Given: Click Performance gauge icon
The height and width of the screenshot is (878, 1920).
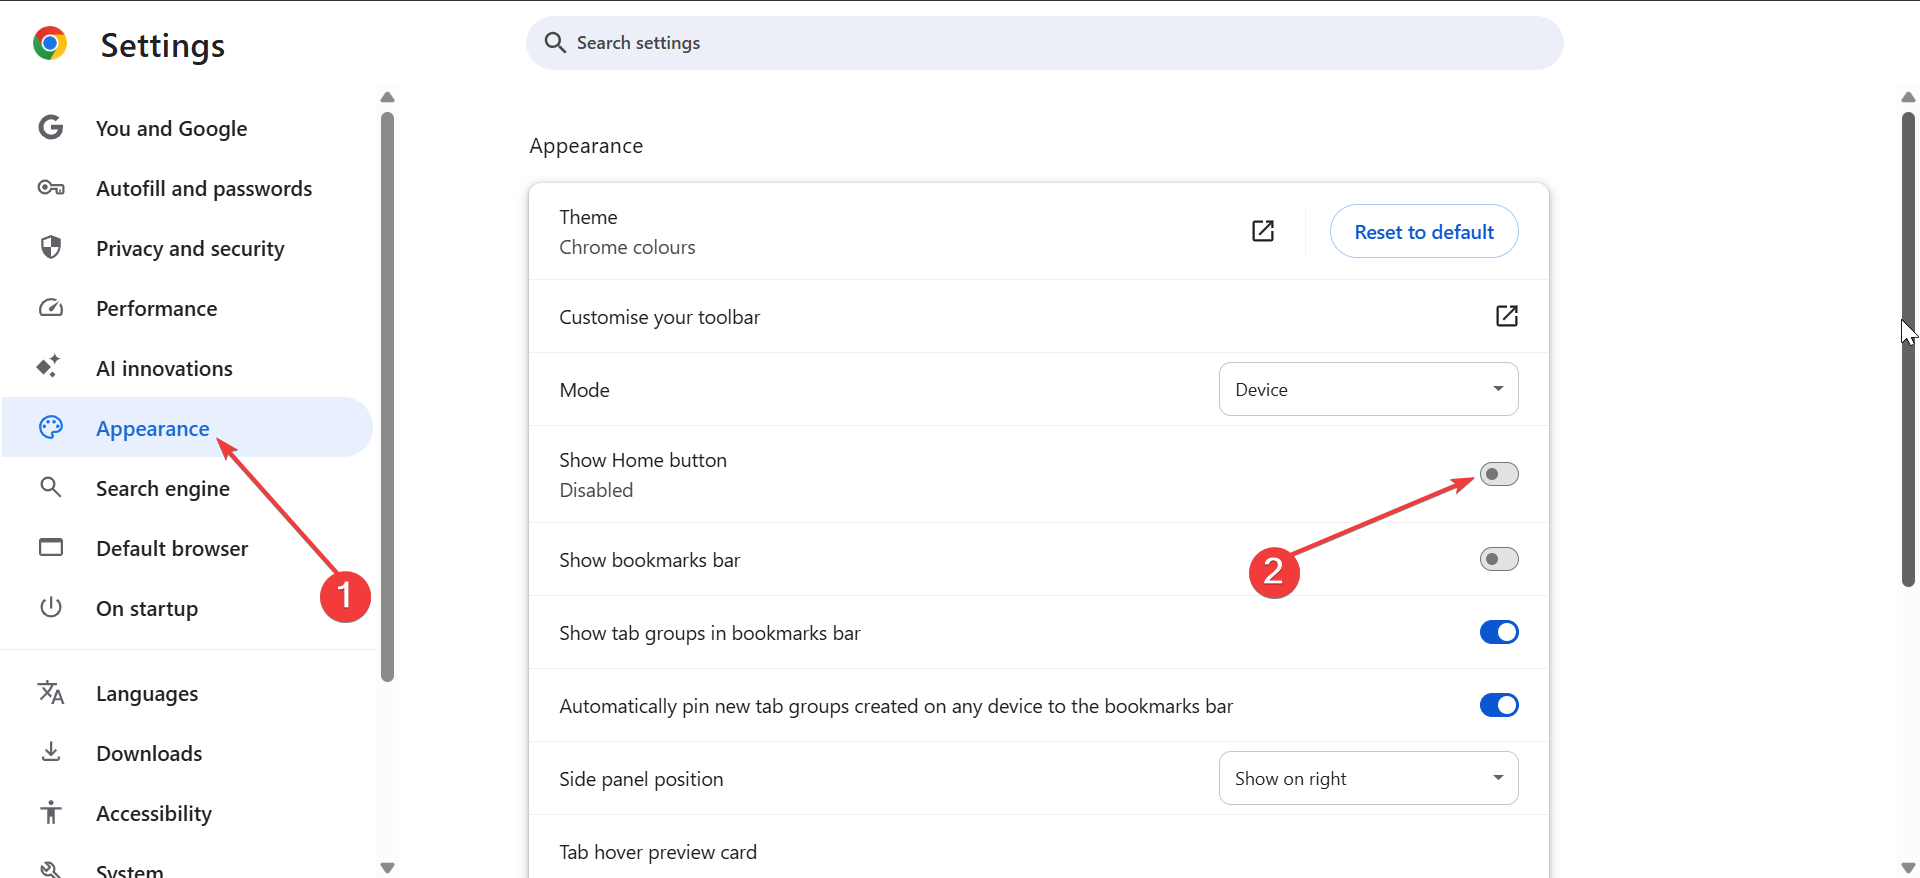Looking at the screenshot, I should [51, 308].
